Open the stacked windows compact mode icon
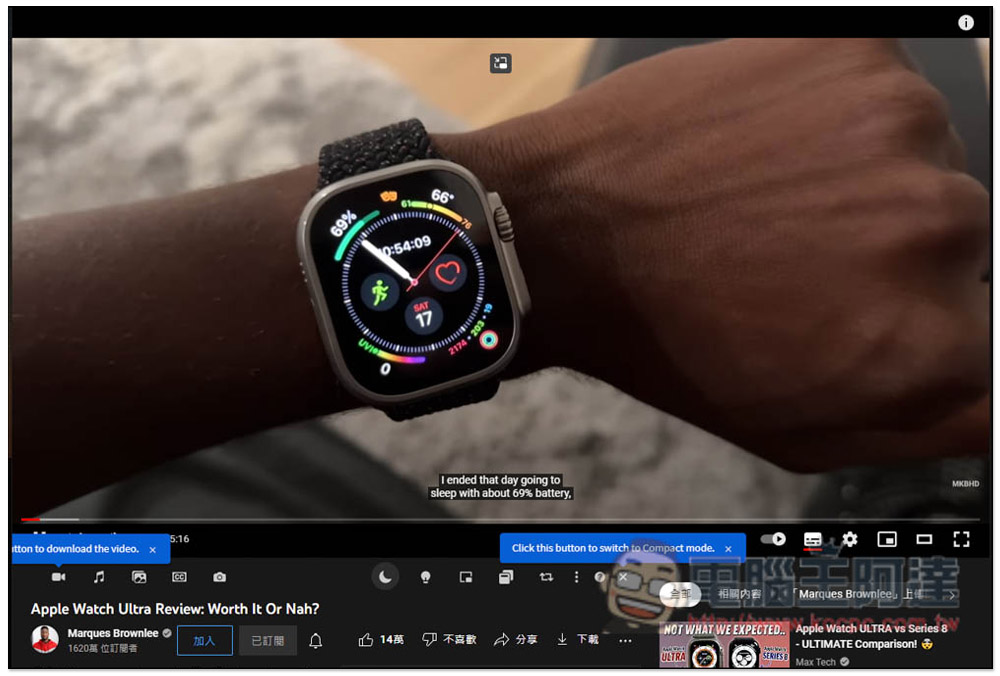This screenshot has height=676, width=1000. pos(506,577)
